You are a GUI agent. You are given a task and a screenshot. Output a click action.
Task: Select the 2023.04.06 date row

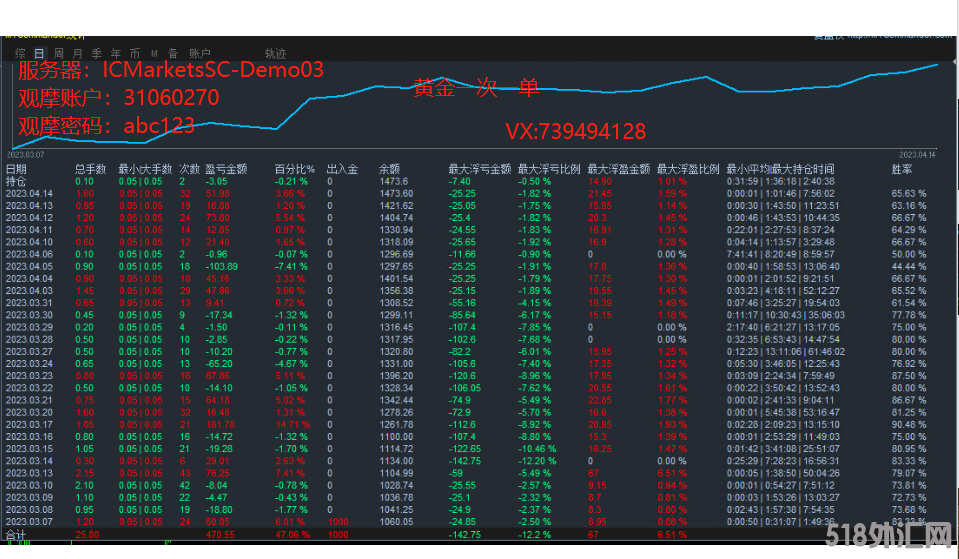pos(29,254)
